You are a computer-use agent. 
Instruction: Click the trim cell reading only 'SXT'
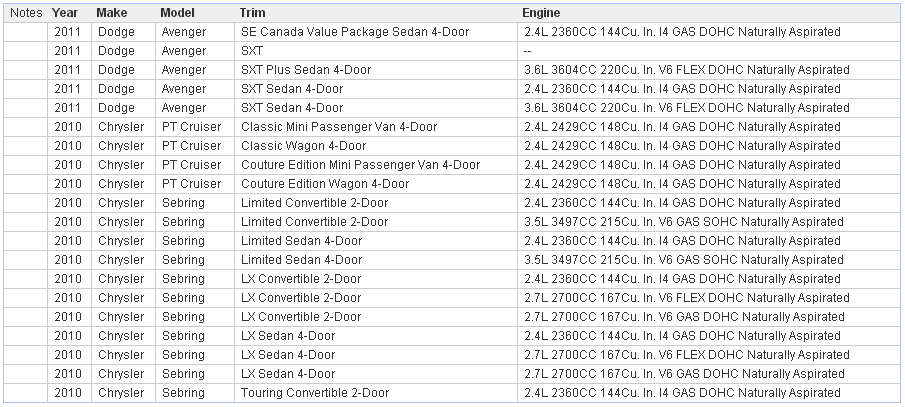click(x=252, y=51)
